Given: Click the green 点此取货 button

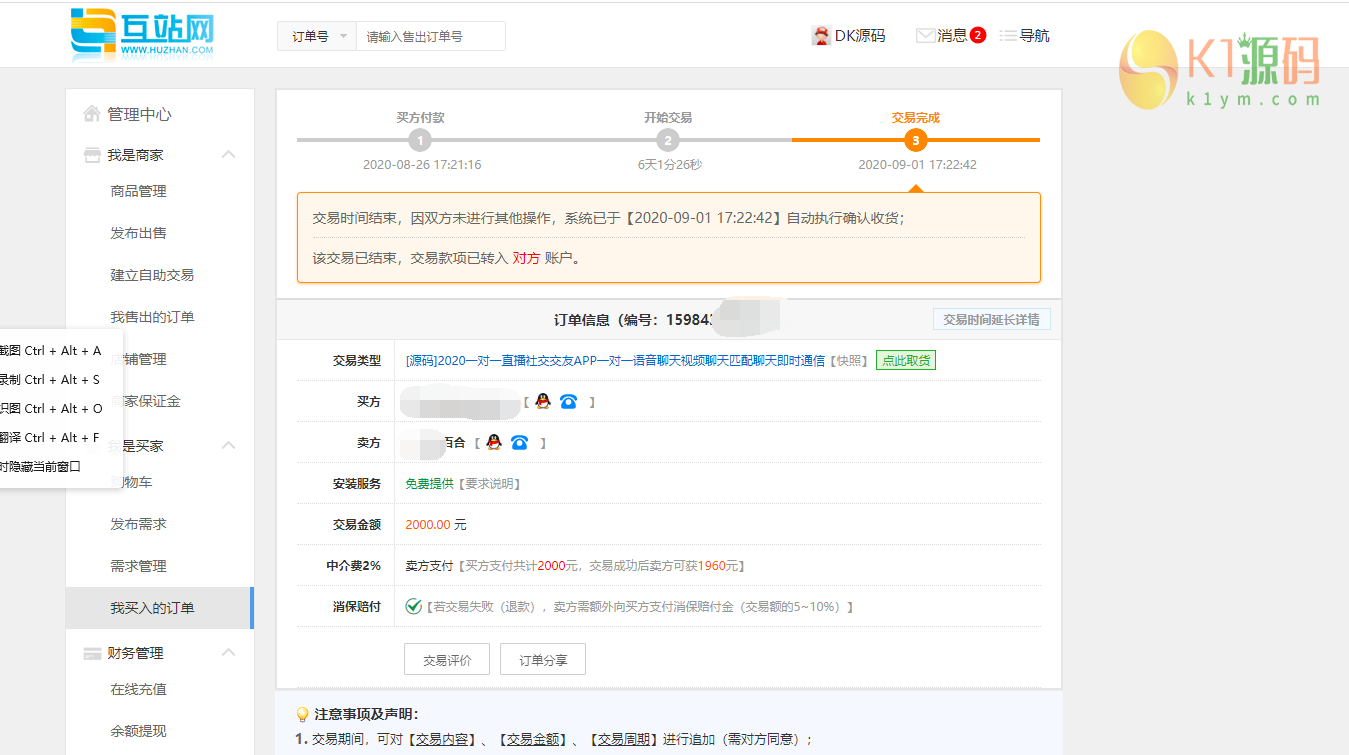Looking at the screenshot, I should pyautogui.click(x=905, y=360).
